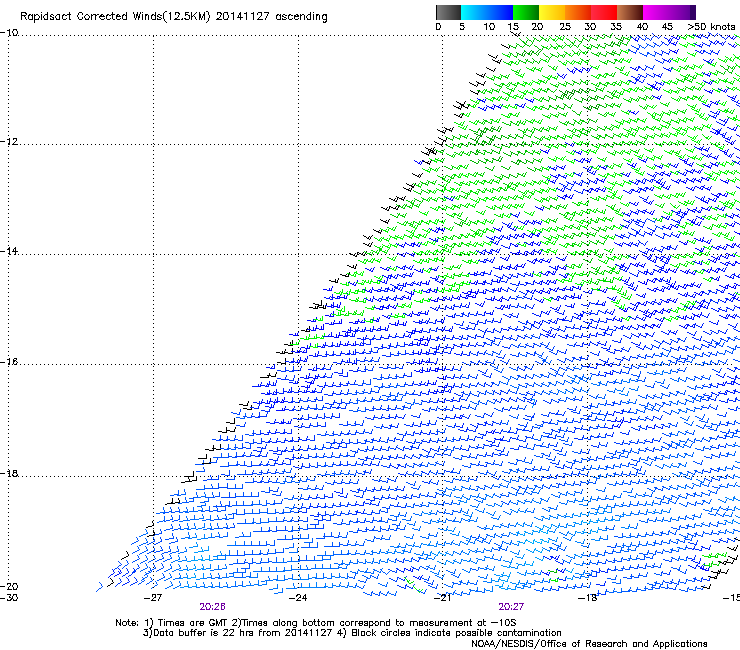Click the orange 25–30 knots legend swatch
740x650 pixels.
(578, 12)
